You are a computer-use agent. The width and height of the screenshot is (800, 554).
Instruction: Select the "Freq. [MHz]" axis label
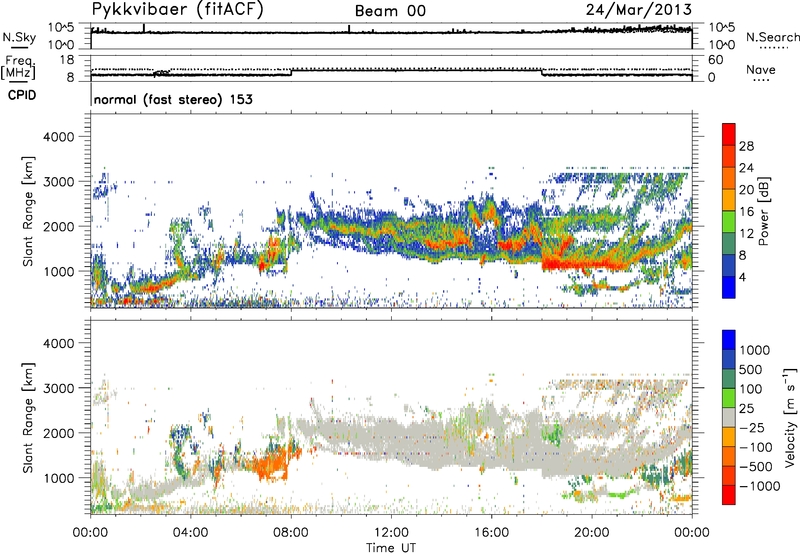20,68
